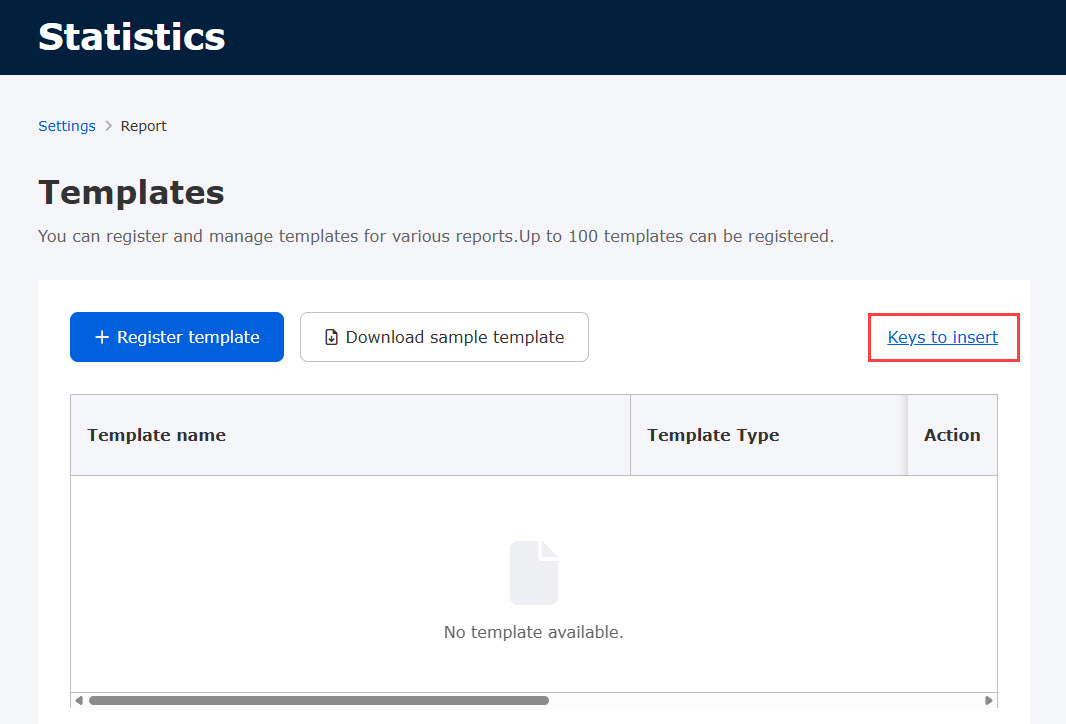The height and width of the screenshot is (724, 1066).
Task: Click the templates description text about 100 templates
Action: (435, 237)
